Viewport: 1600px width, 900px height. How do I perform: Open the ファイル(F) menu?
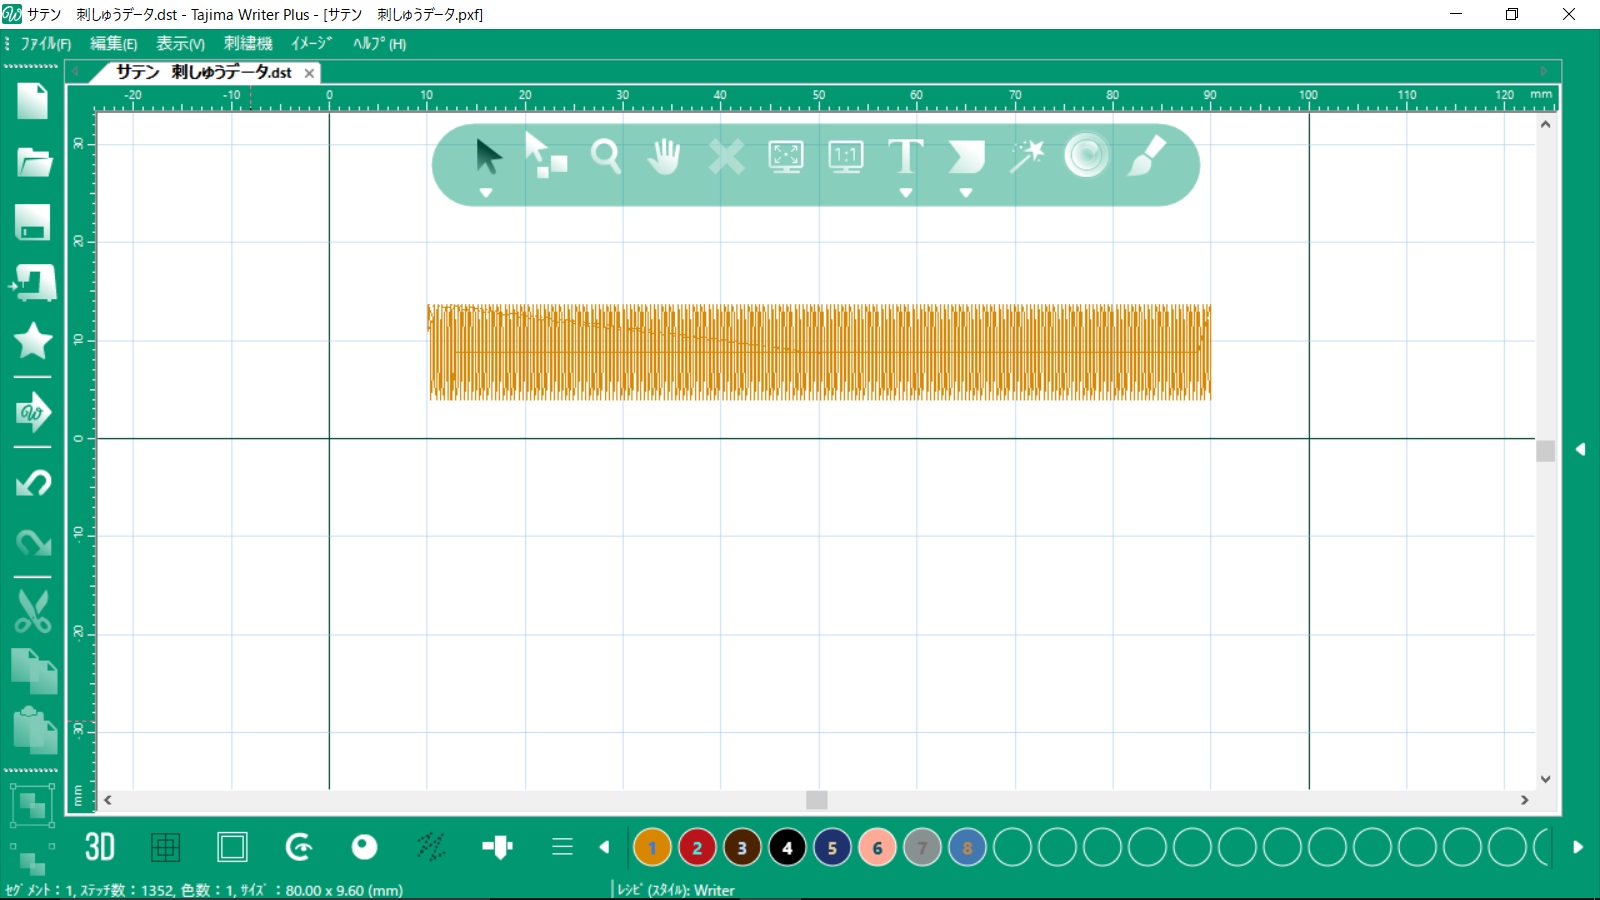(46, 44)
